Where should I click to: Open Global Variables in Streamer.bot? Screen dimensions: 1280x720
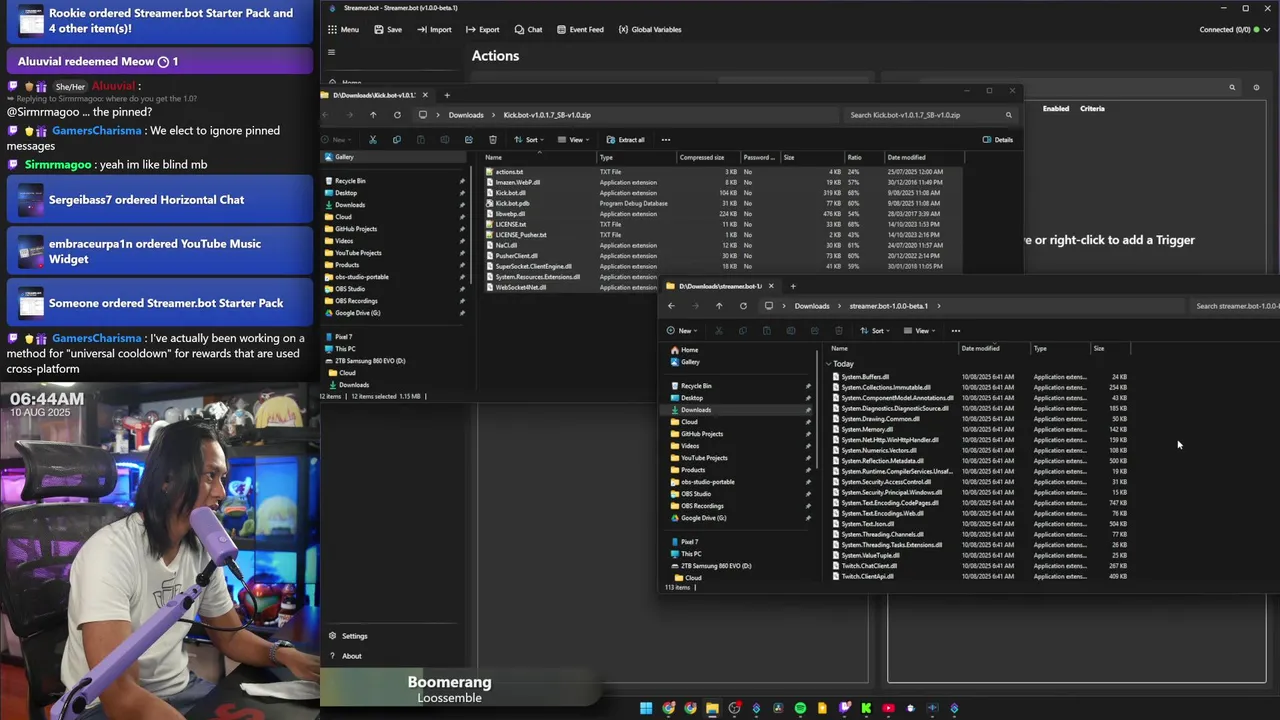650,29
